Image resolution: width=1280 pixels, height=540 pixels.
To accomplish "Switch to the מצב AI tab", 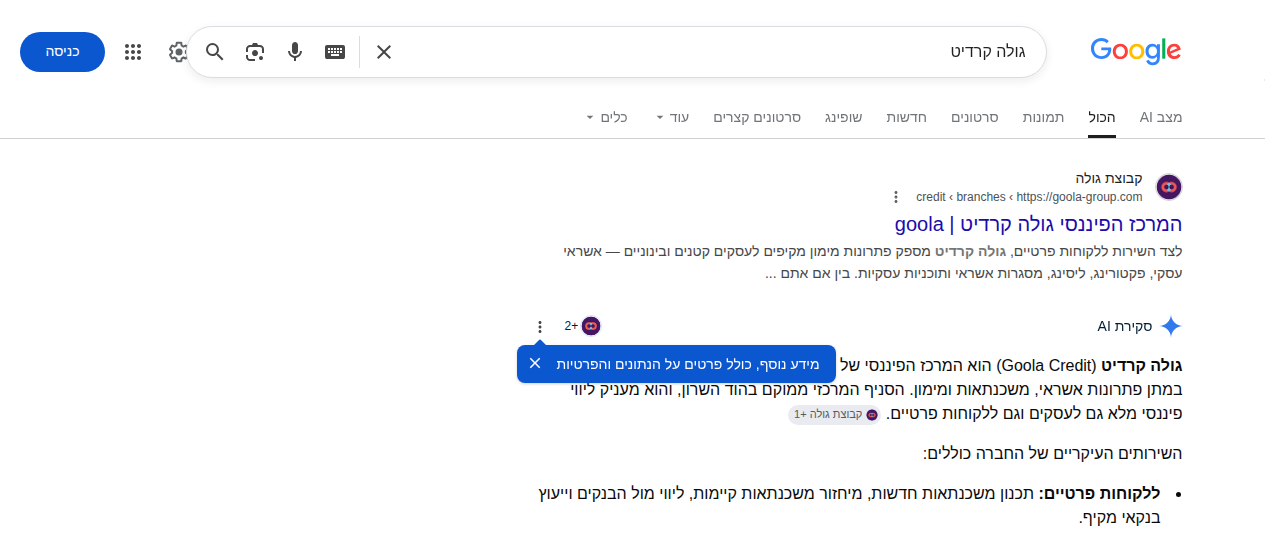I will (1161, 117).
